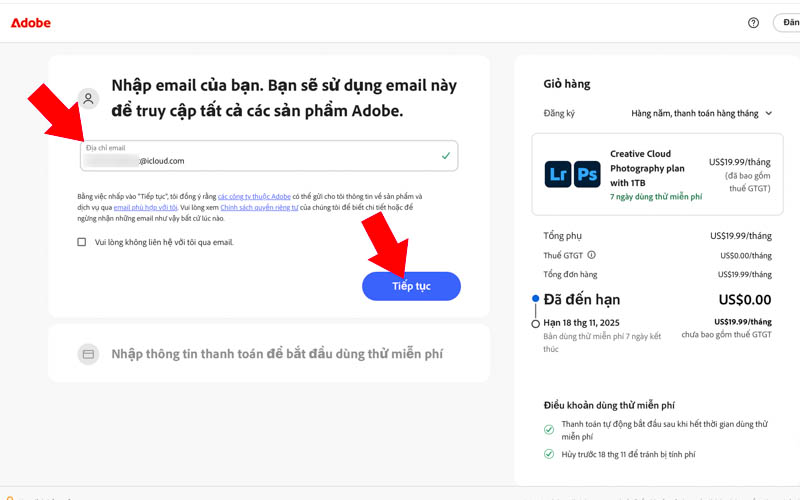Screen dimensions: 800x500
Task: Open 'các công ty thuộc Adobe' link
Action: (254, 196)
